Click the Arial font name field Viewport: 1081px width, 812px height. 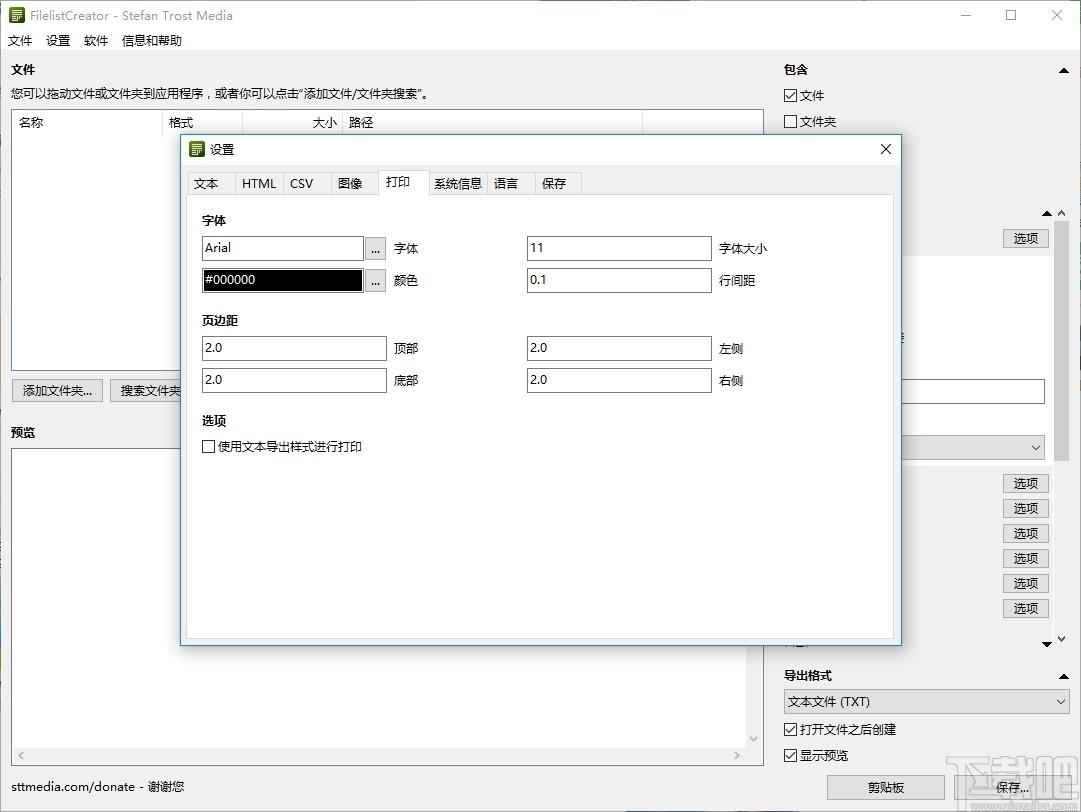[283, 248]
